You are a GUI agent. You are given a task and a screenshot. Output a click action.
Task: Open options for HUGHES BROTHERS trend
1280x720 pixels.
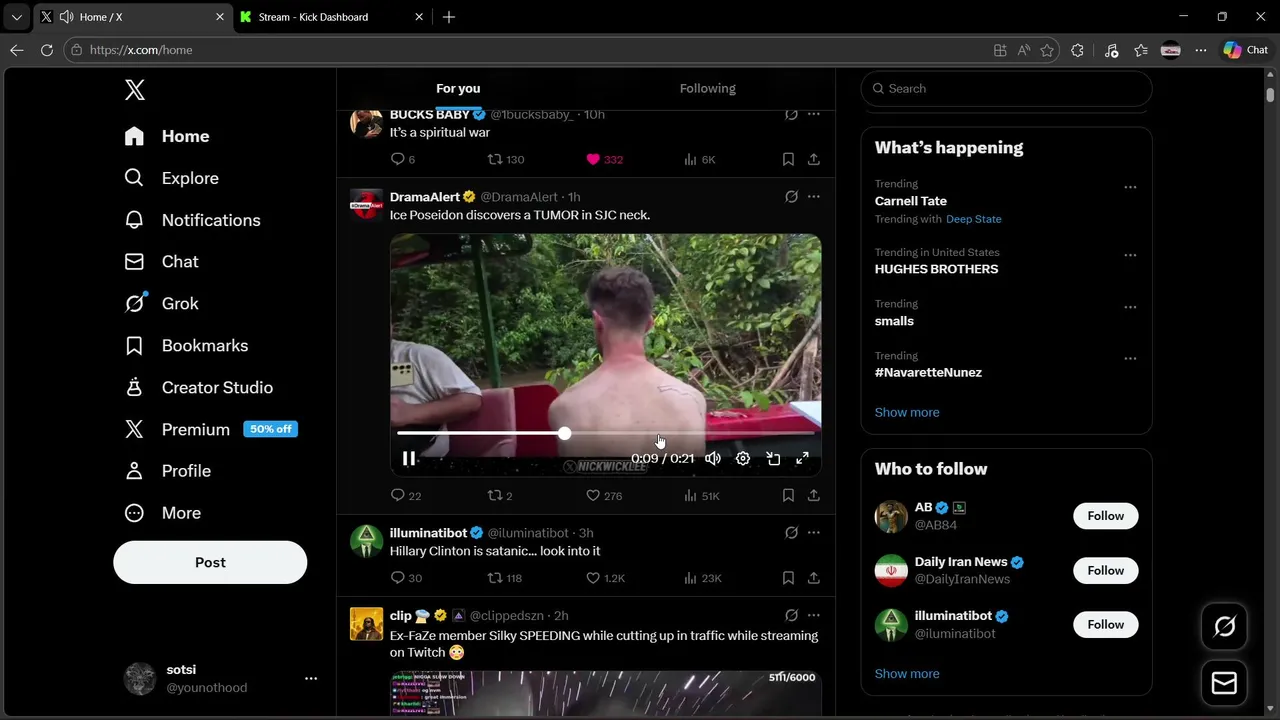click(x=1130, y=255)
